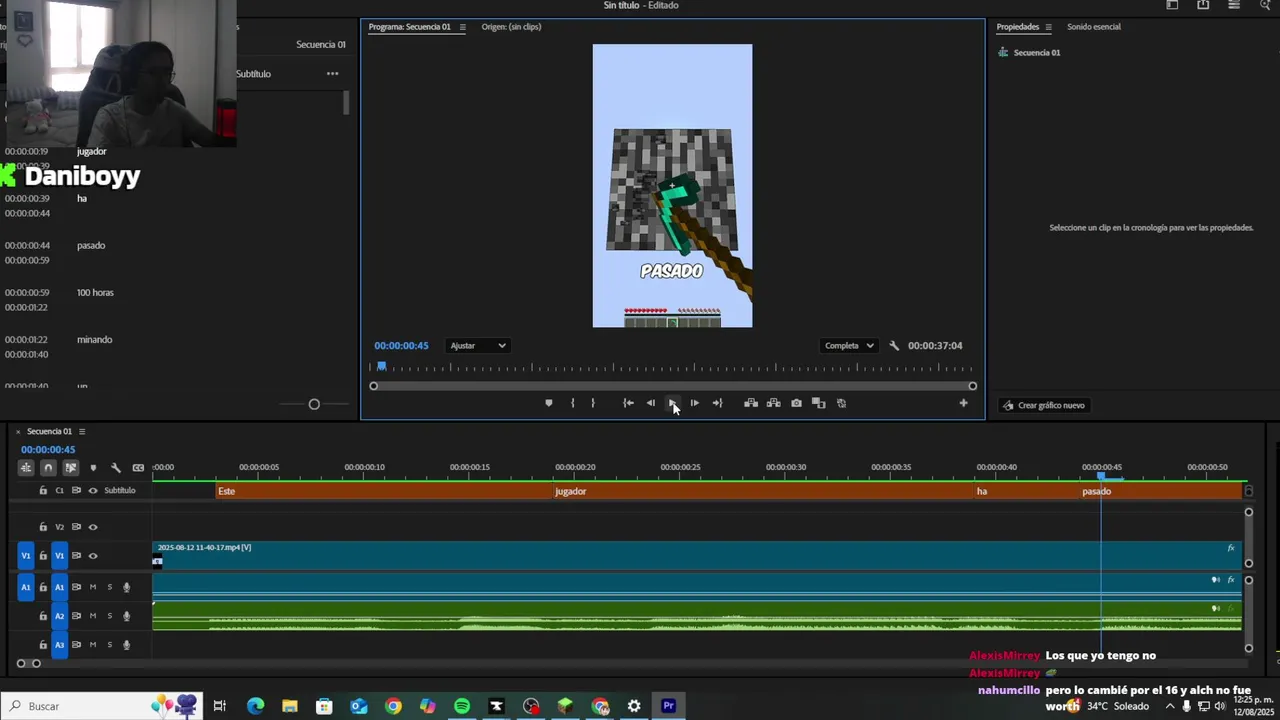
Task: Go to In point button
Action: [628, 403]
